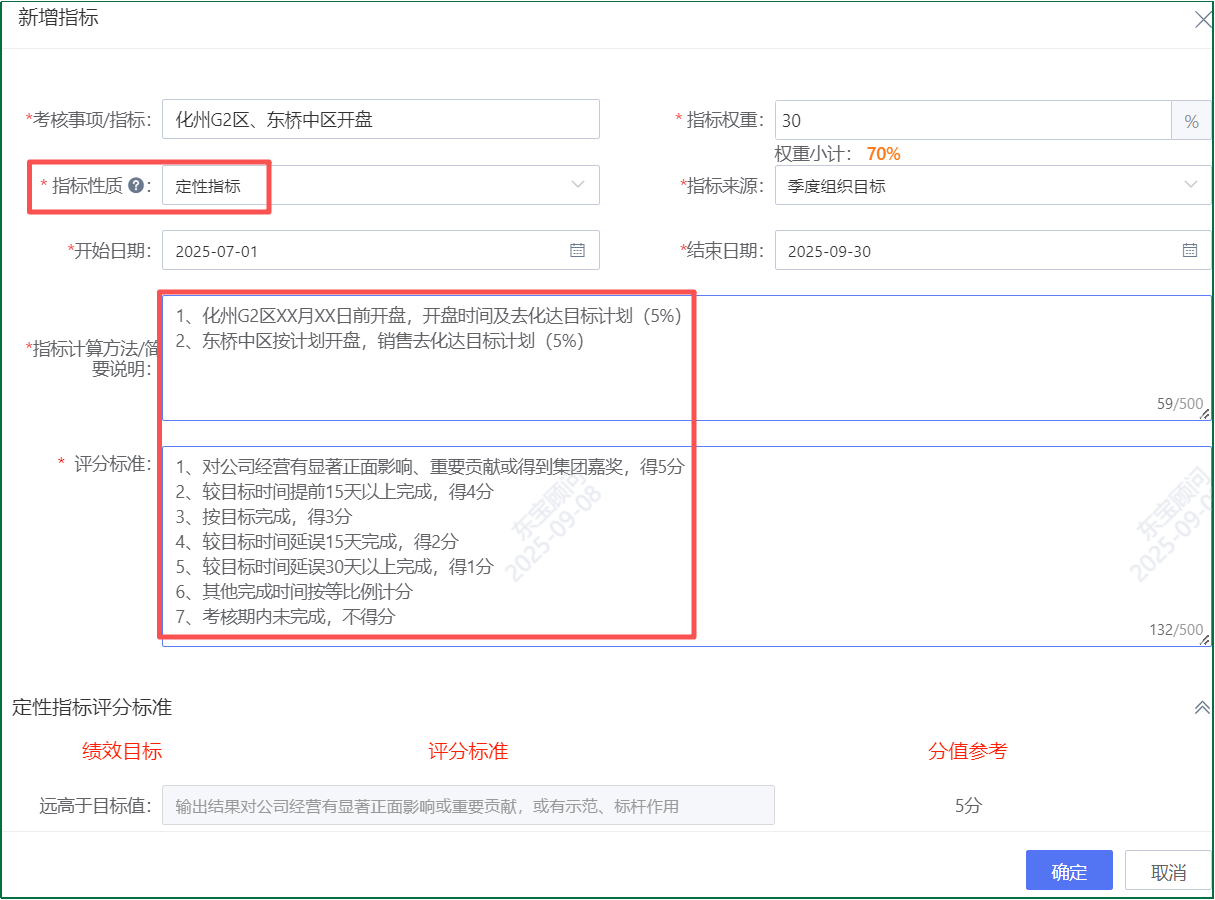Expand the 指标来源 dropdown showing 季度组织目标

point(992,185)
